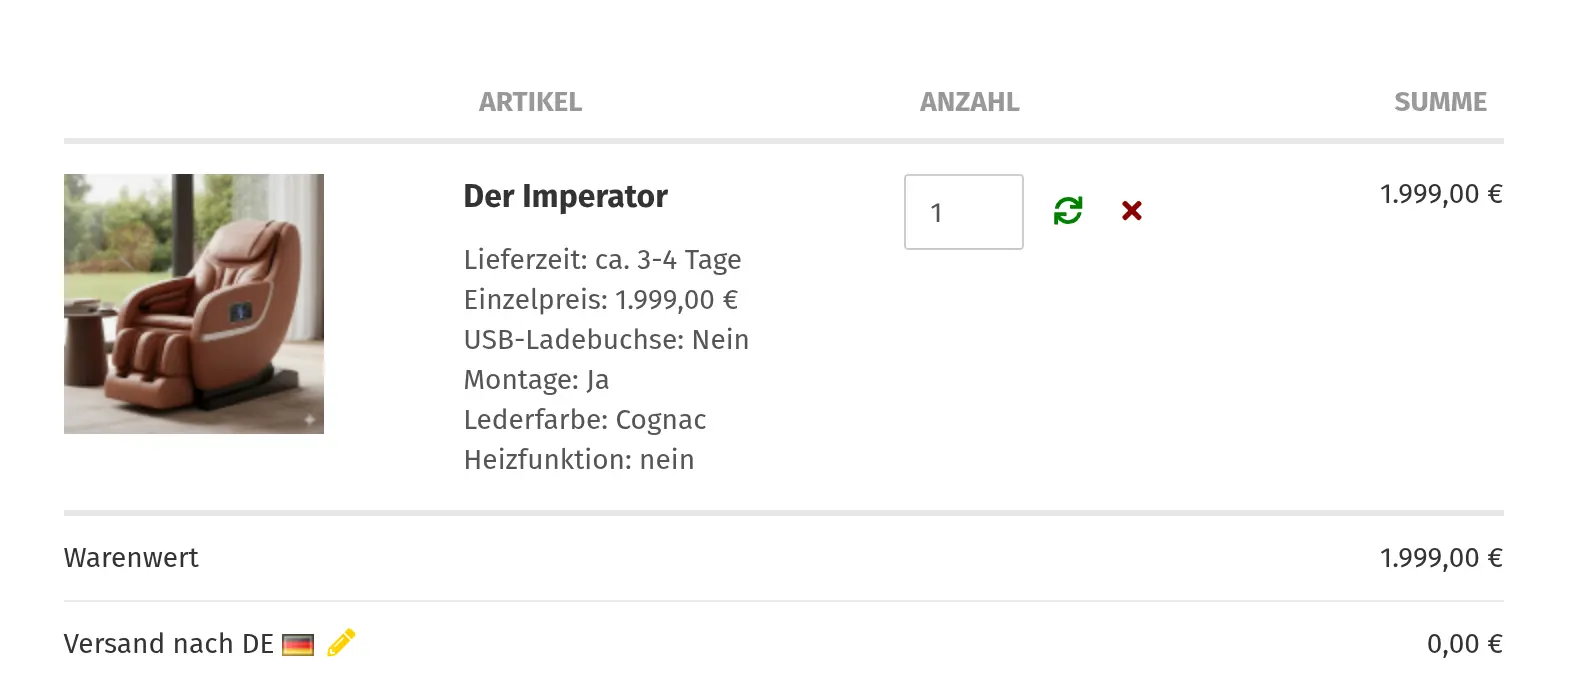
Task: Click the Heizfunktion: nein option text
Action: (579, 460)
